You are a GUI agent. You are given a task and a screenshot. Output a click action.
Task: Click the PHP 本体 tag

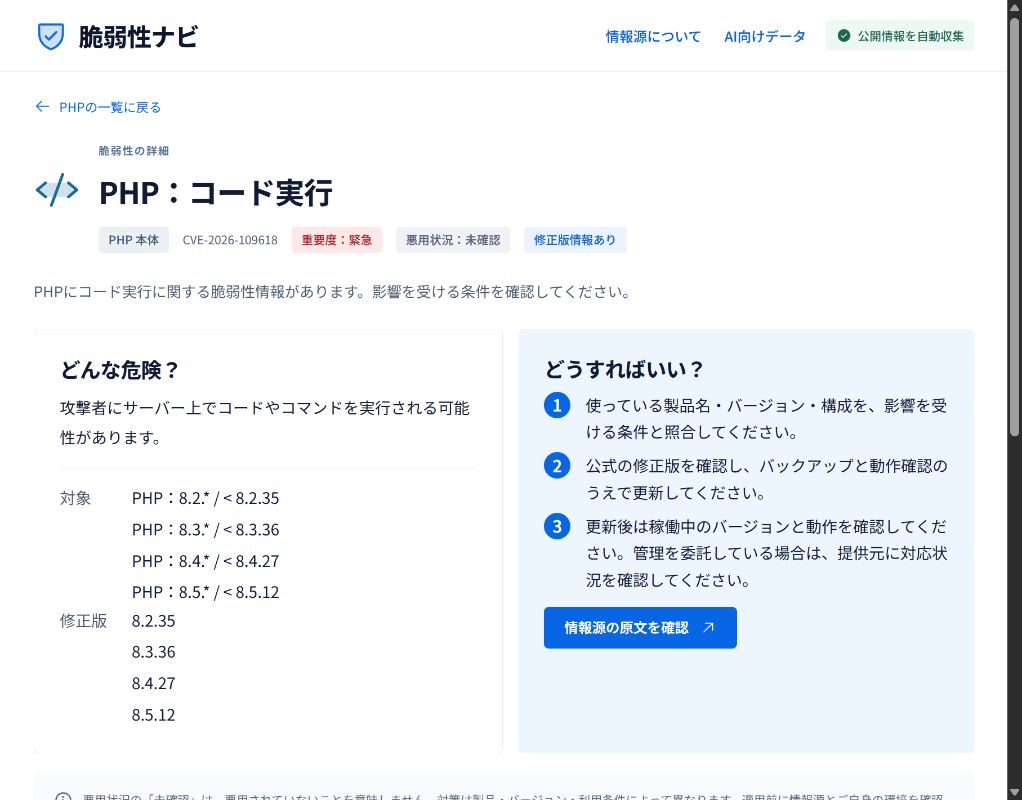(134, 240)
